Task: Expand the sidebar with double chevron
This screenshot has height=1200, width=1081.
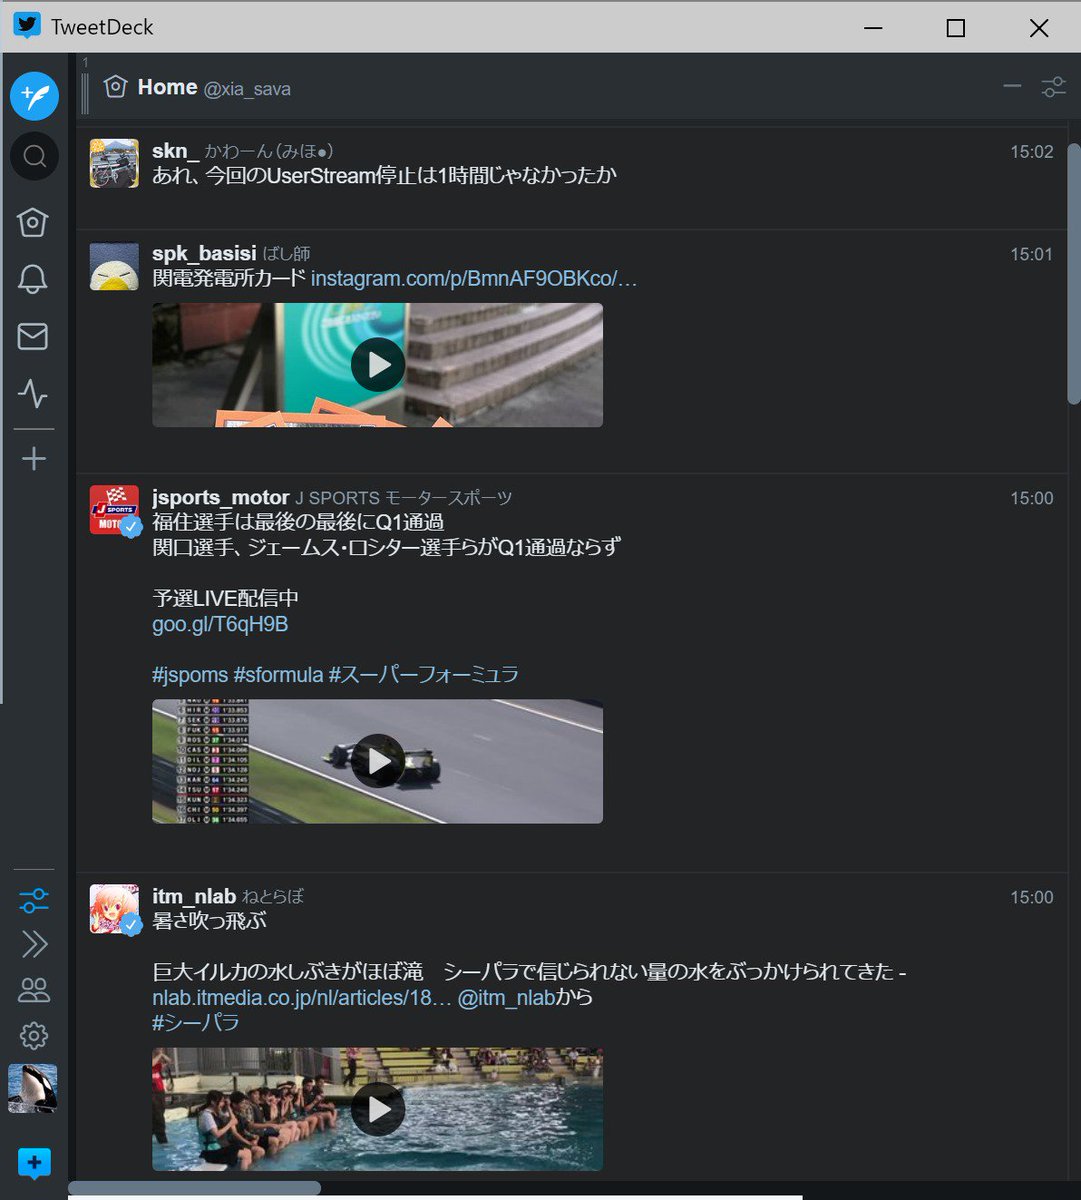Action: pos(34,945)
